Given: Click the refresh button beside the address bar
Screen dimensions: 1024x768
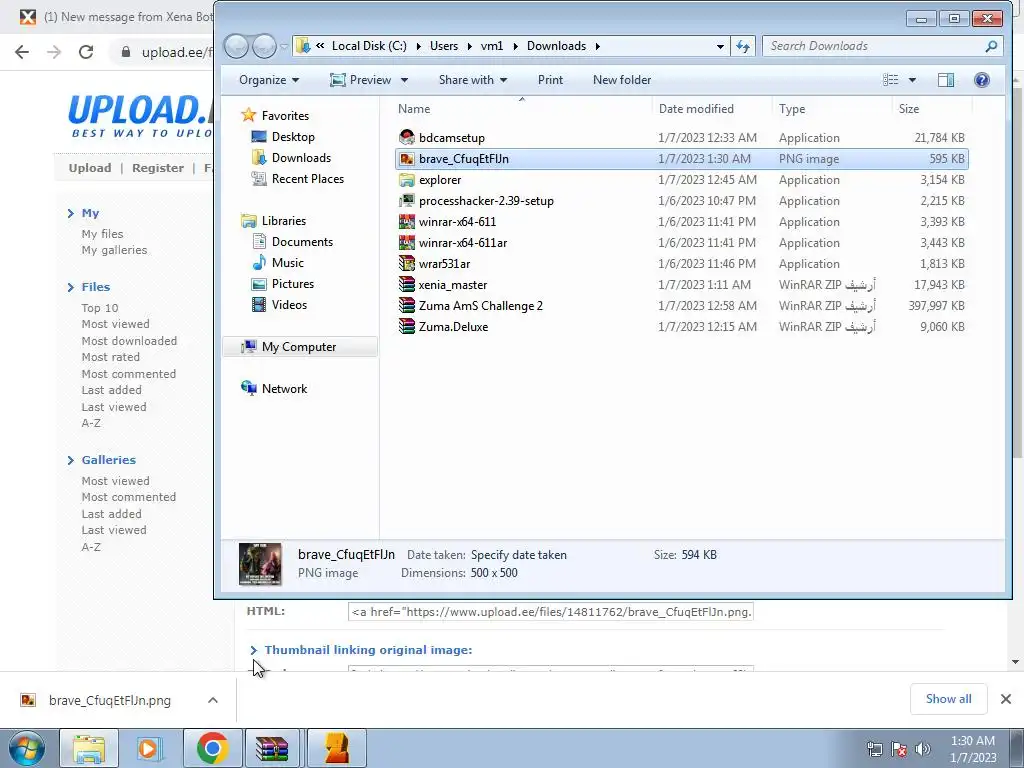Looking at the screenshot, I should [743, 46].
